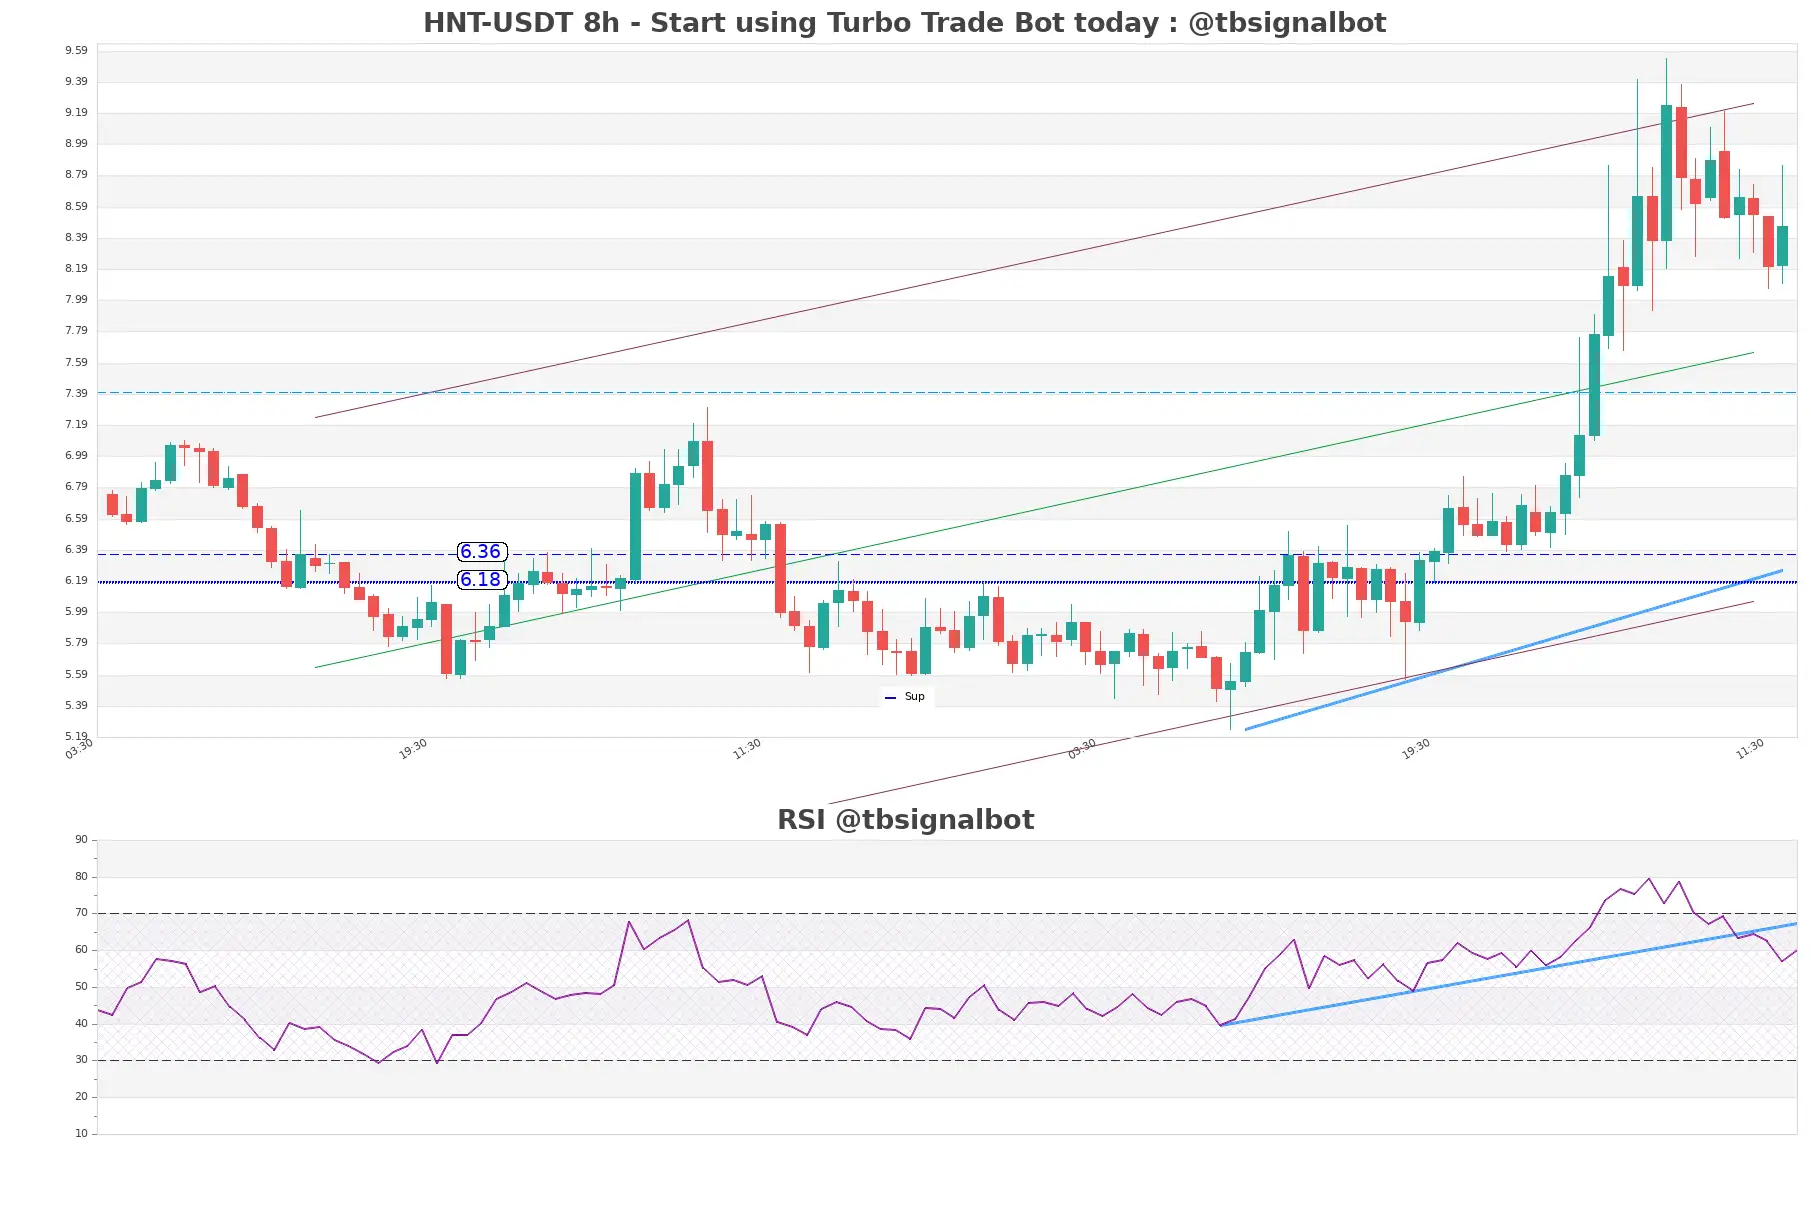This screenshot has width=1811, height=1208.
Task: Click the RSI 90 axis label
Action: point(81,839)
